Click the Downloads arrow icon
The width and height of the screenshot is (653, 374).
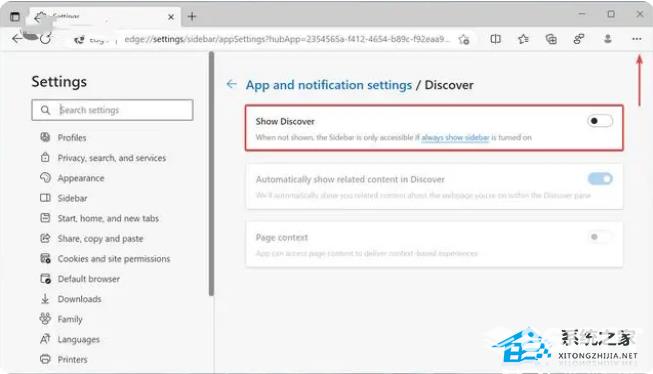coord(45,299)
